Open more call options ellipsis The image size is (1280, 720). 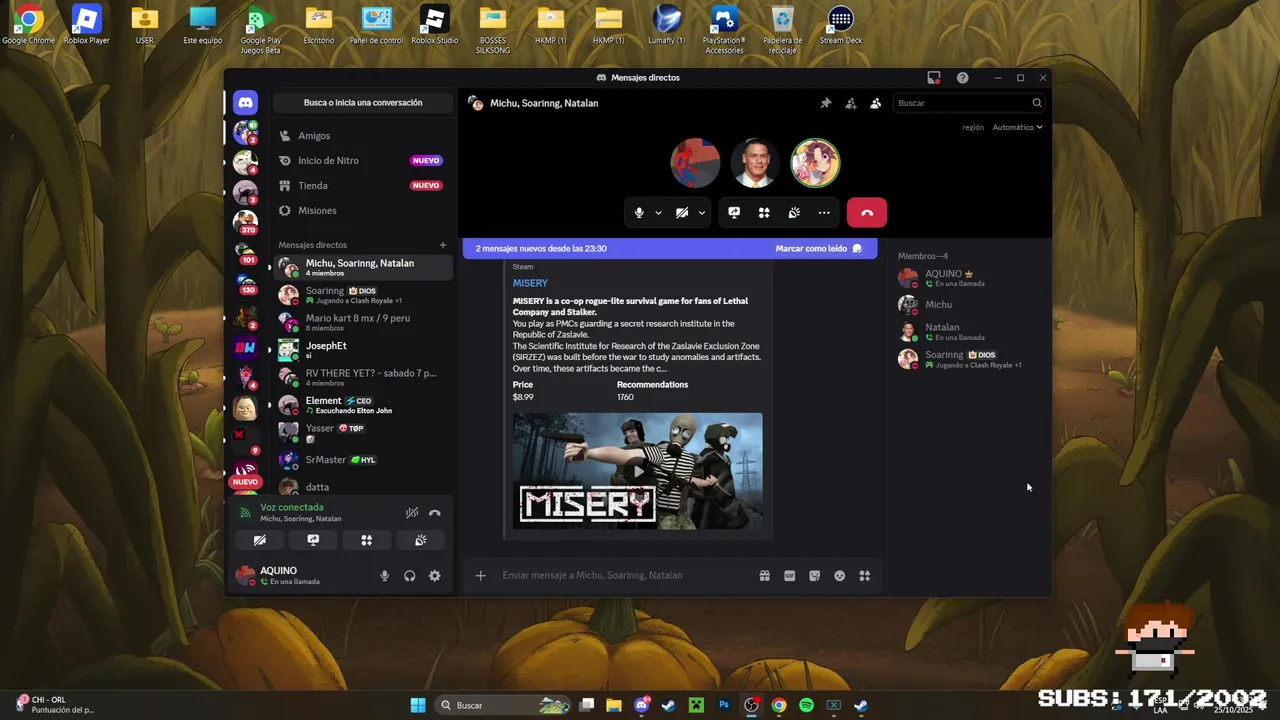point(824,212)
